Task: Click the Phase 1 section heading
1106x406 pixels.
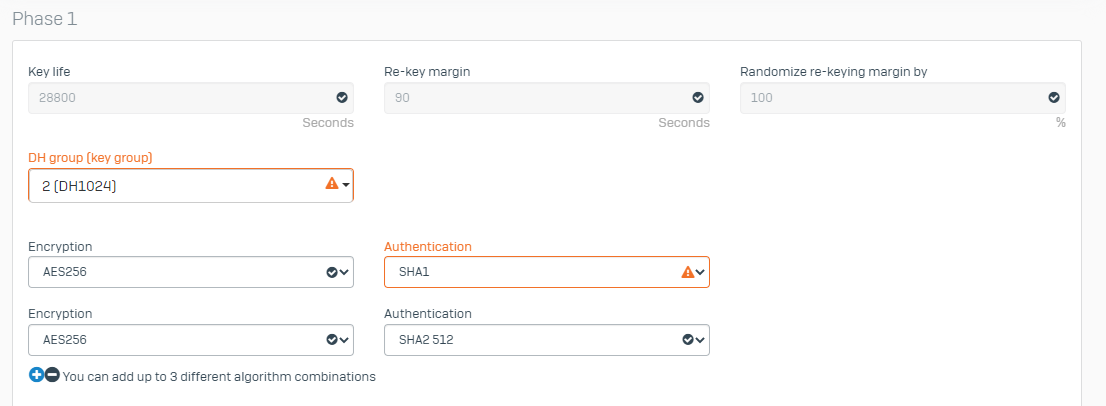Action: click(44, 19)
